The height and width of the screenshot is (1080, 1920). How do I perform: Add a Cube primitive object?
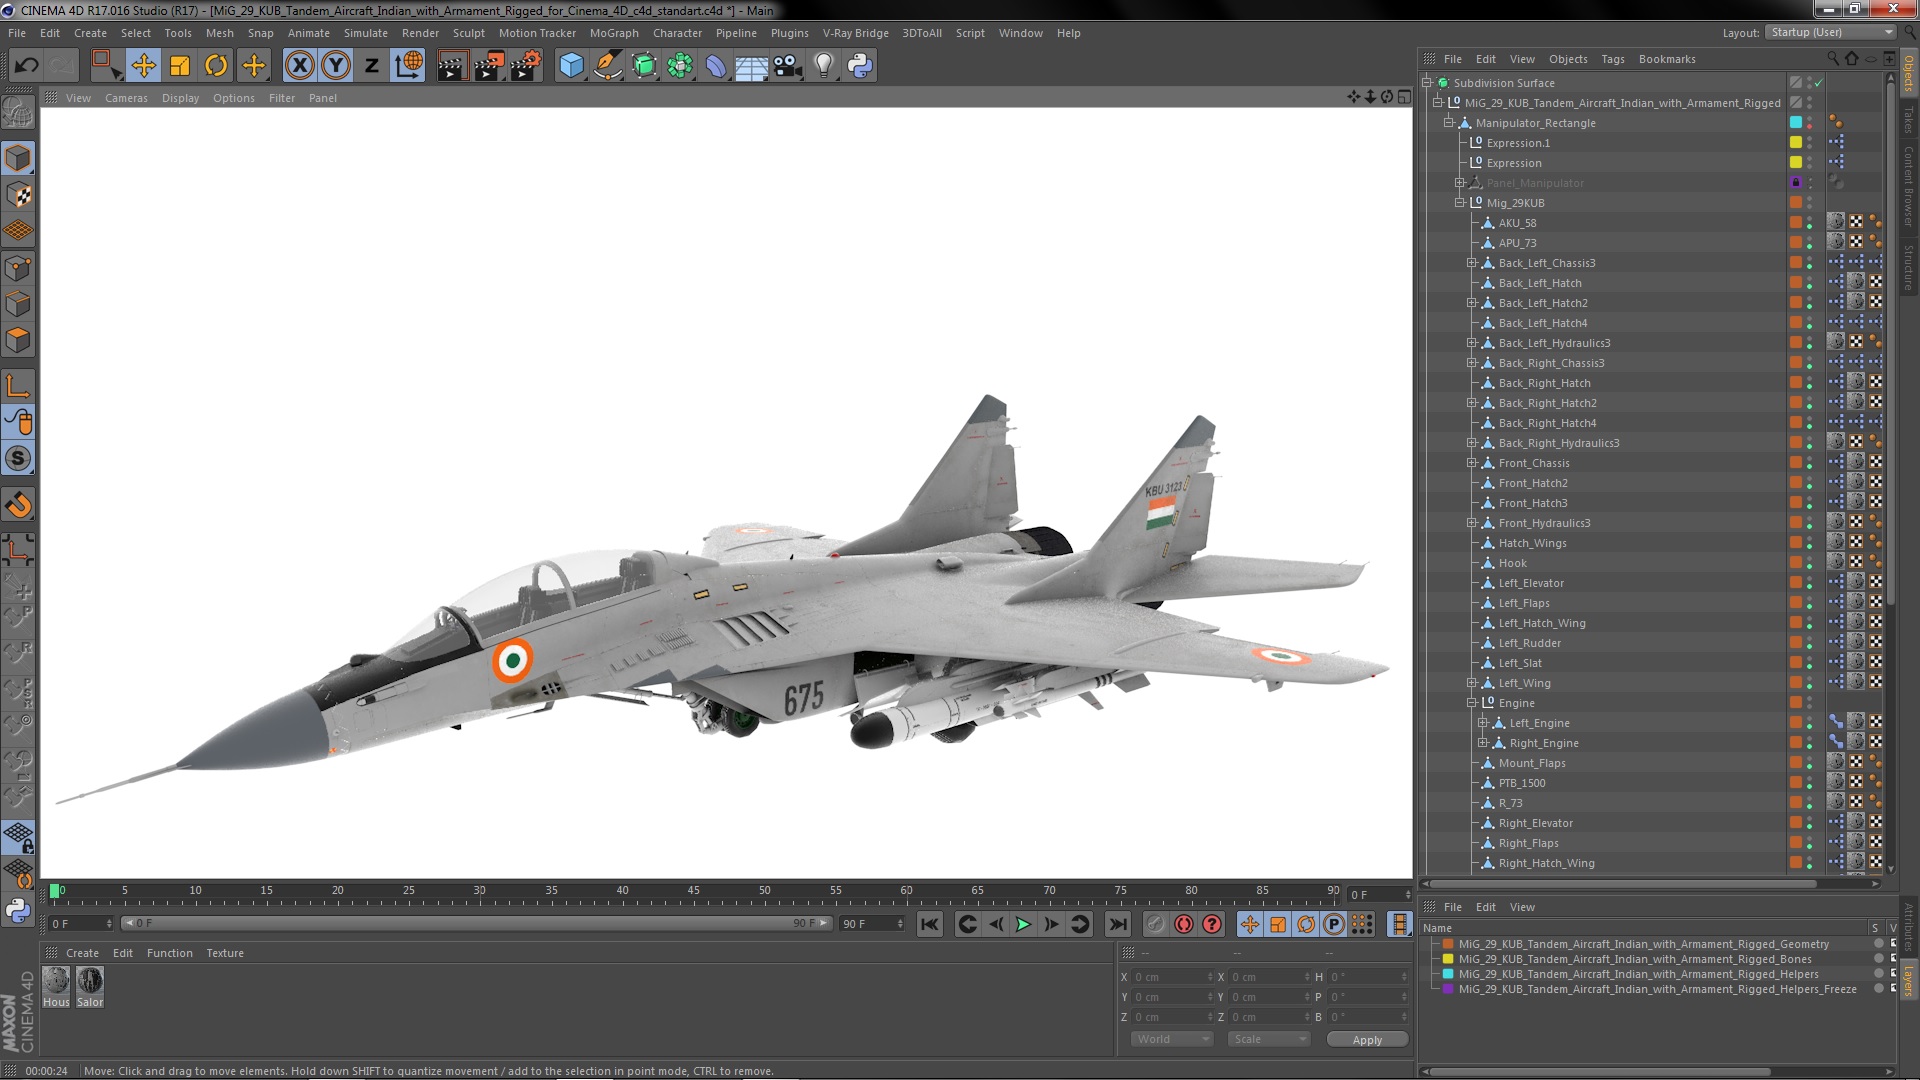(571, 66)
